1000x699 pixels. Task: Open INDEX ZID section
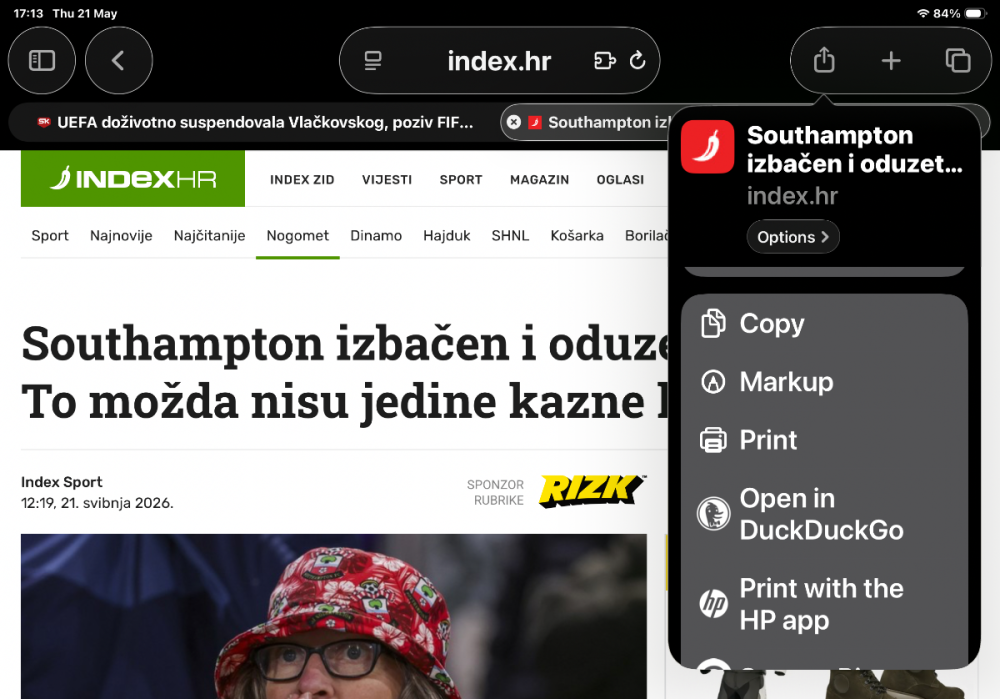(302, 180)
